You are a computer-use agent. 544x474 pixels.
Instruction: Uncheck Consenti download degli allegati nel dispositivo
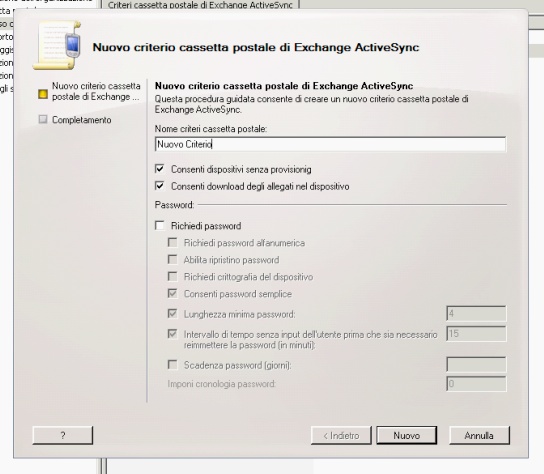pyautogui.click(x=160, y=186)
